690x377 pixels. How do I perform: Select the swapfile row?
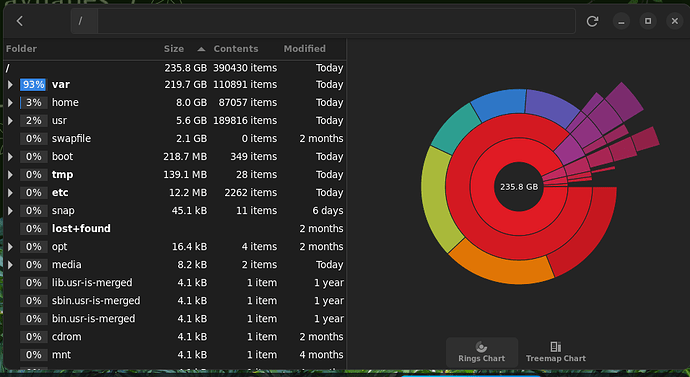pos(175,139)
